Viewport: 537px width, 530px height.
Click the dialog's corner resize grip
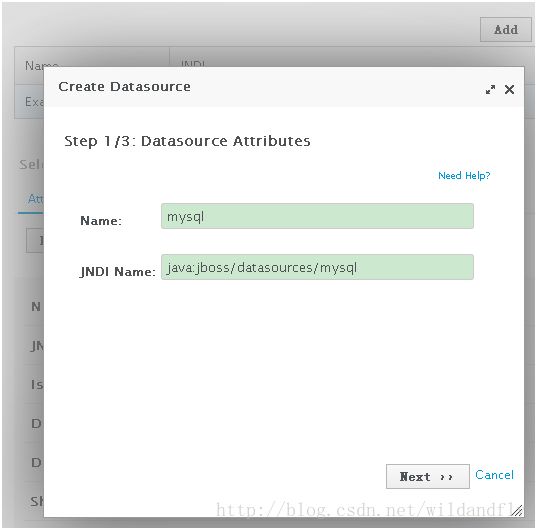pos(517,510)
